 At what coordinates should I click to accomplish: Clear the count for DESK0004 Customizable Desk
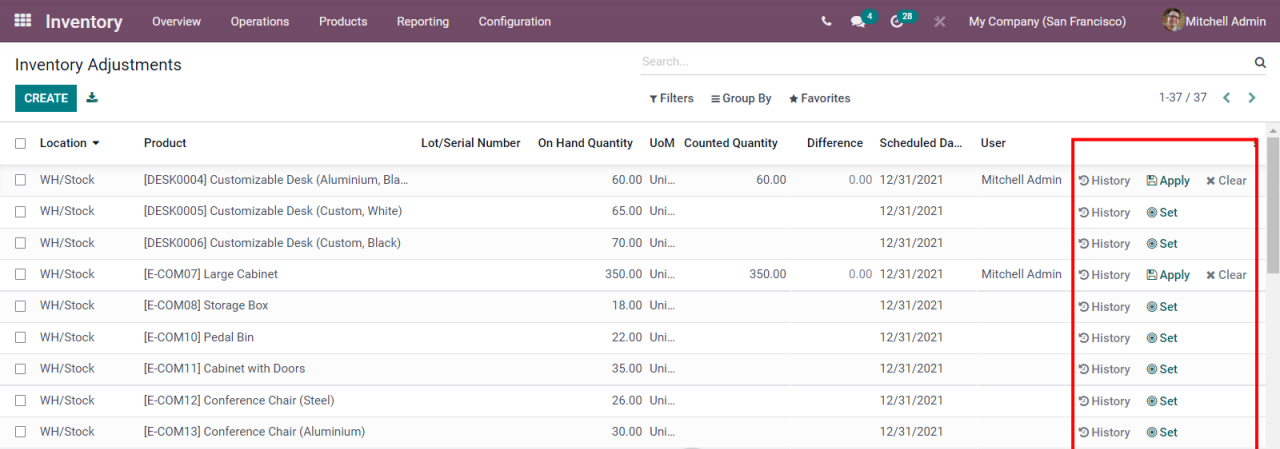point(1226,181)
